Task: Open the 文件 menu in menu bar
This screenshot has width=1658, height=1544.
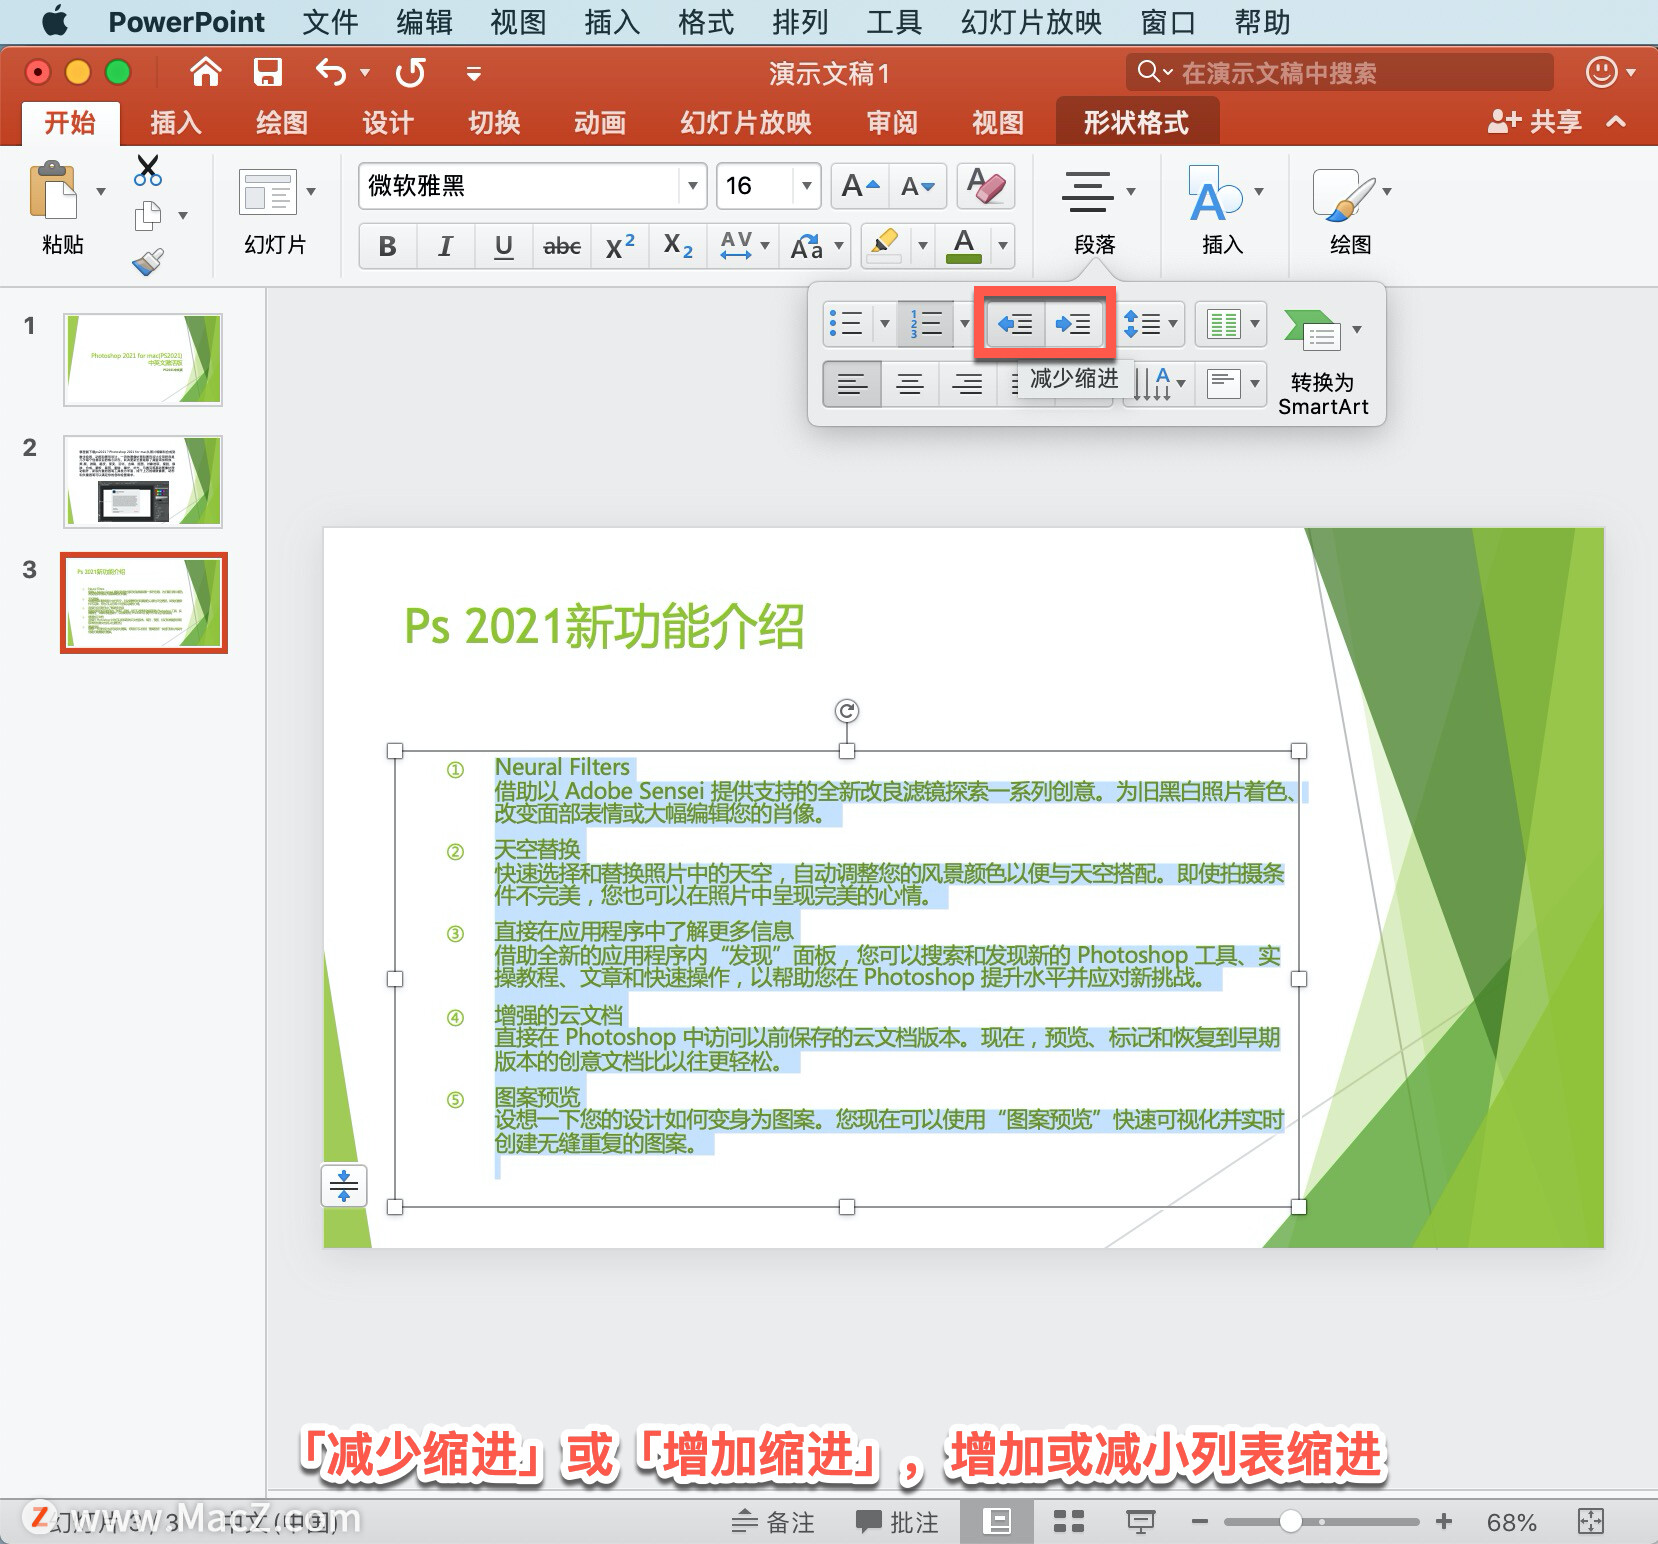Action: (x=330, y=22)
